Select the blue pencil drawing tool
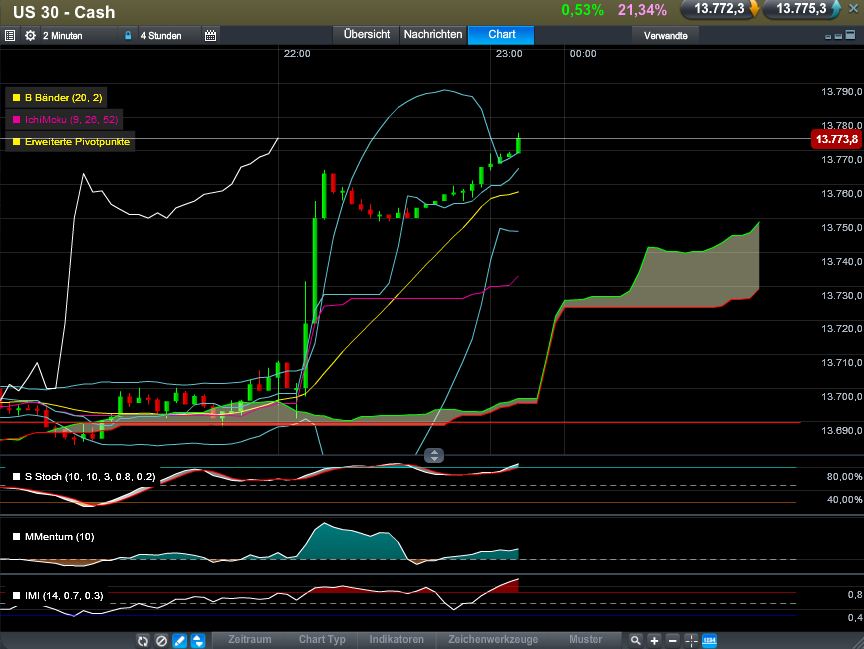Screen dimensions: 864x649 (180, 640)
